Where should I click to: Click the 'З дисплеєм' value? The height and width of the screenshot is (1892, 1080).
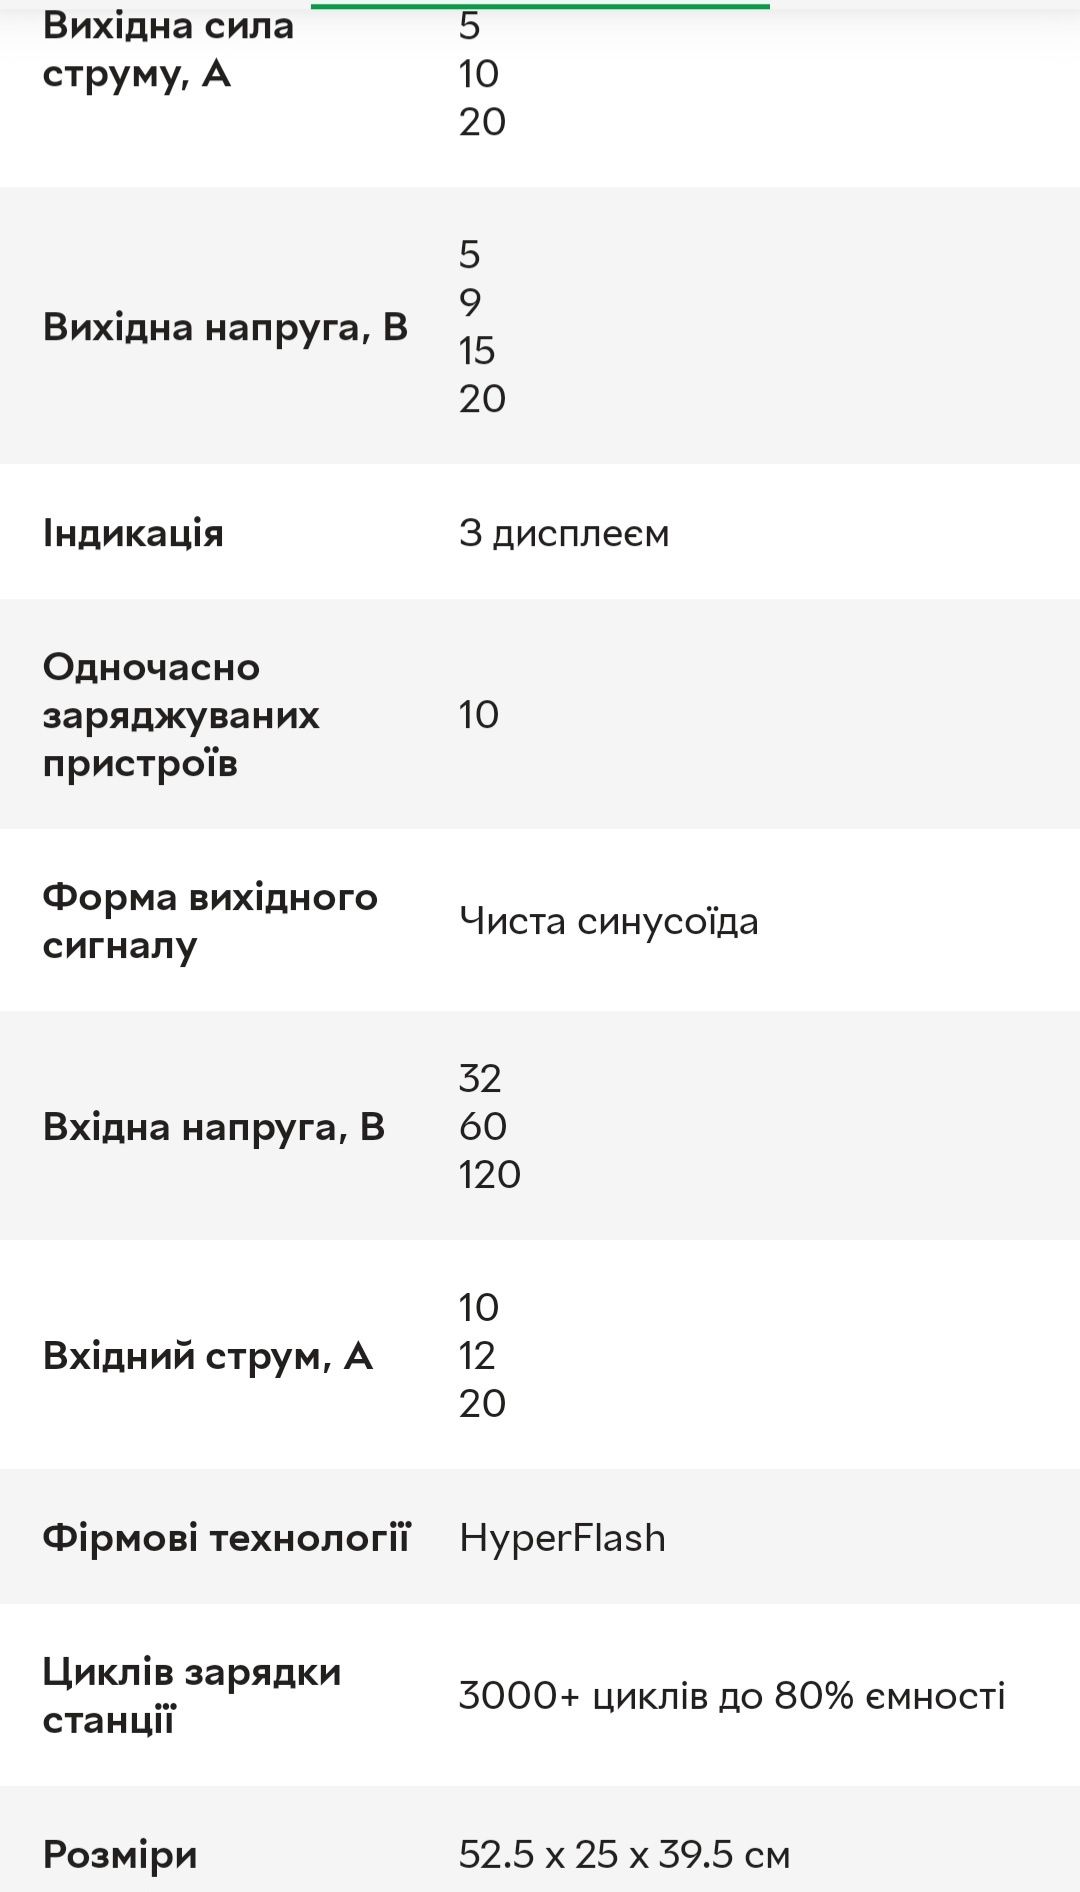564,533
